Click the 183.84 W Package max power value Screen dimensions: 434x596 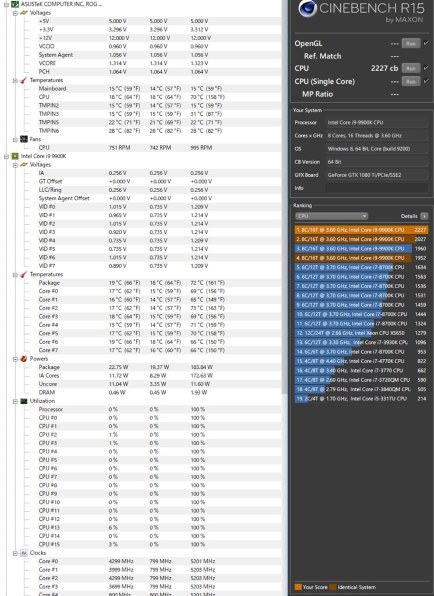(x=202, y=367)
